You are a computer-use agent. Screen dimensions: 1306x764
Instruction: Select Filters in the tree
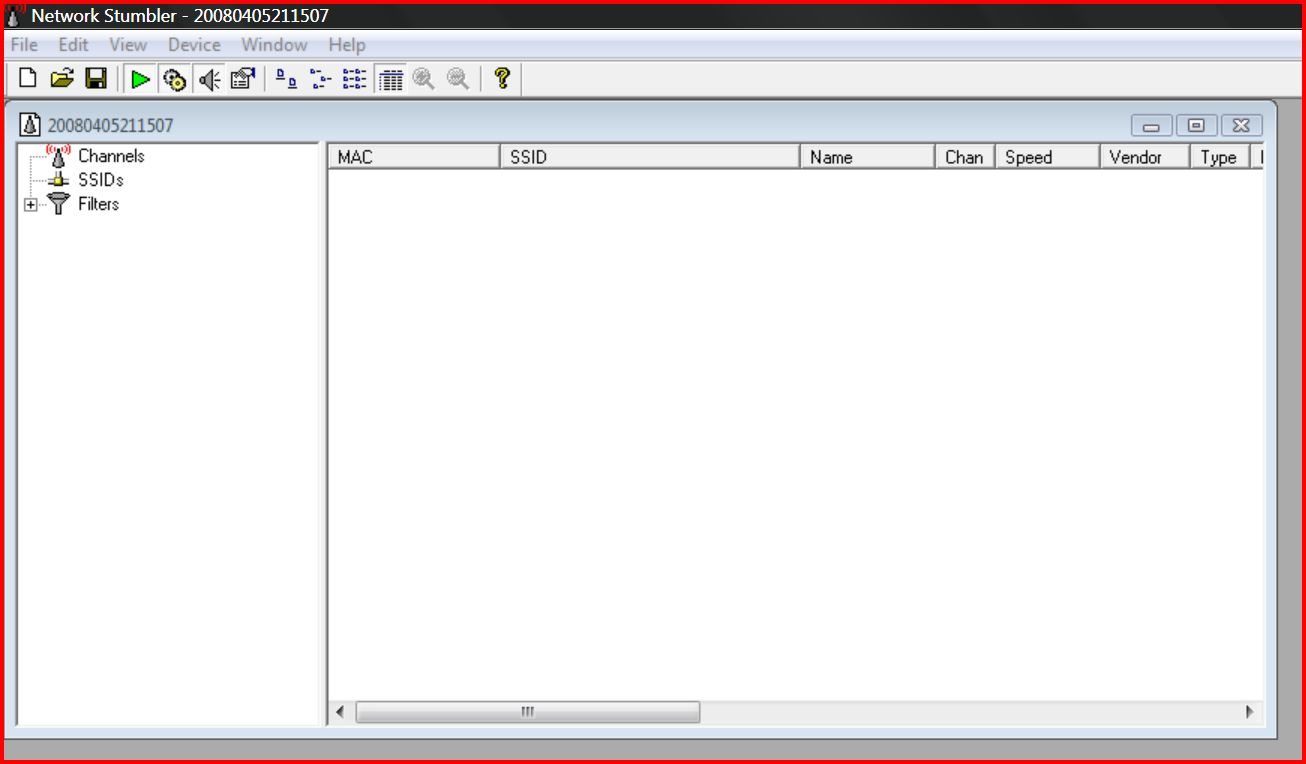pos(98,204)
